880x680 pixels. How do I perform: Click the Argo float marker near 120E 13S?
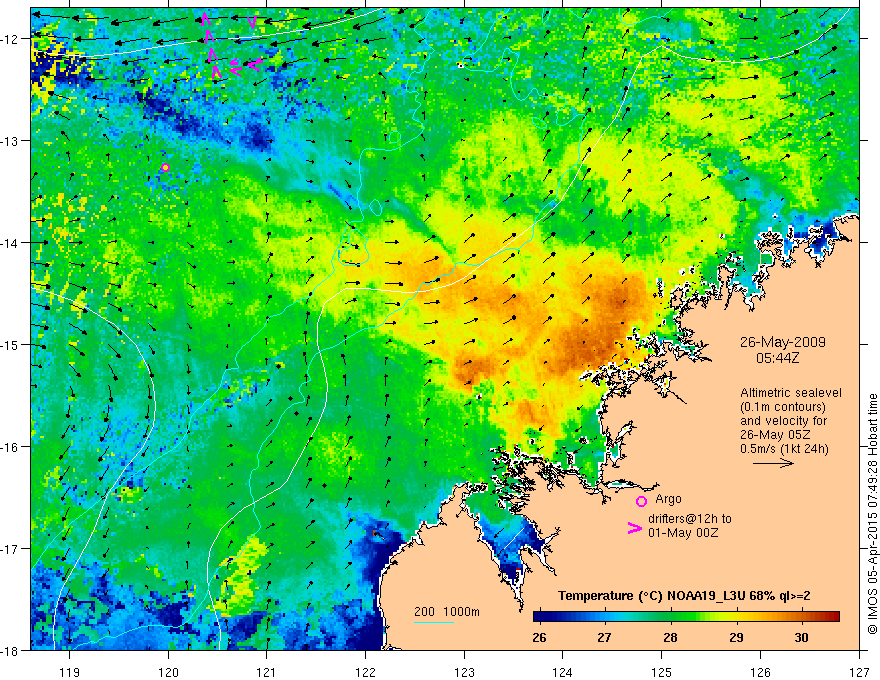point(166,167)
